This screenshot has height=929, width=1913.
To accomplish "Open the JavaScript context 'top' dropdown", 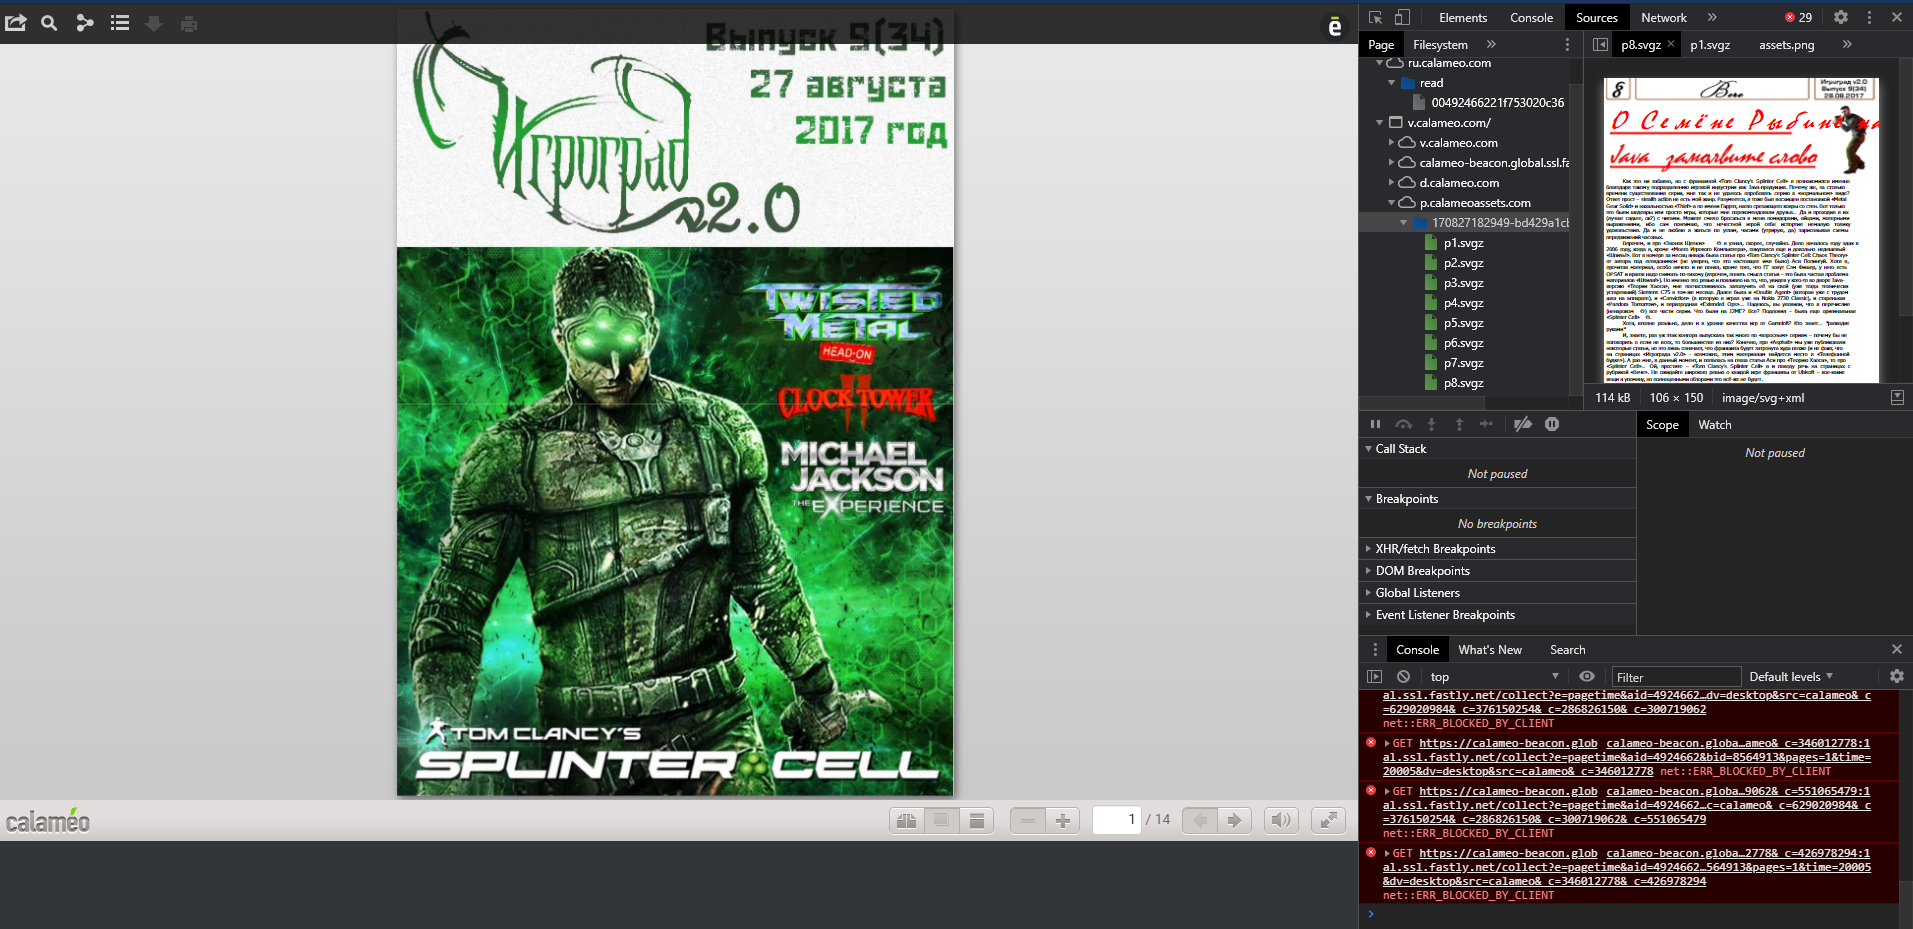I will click(x=1494, y=677).
